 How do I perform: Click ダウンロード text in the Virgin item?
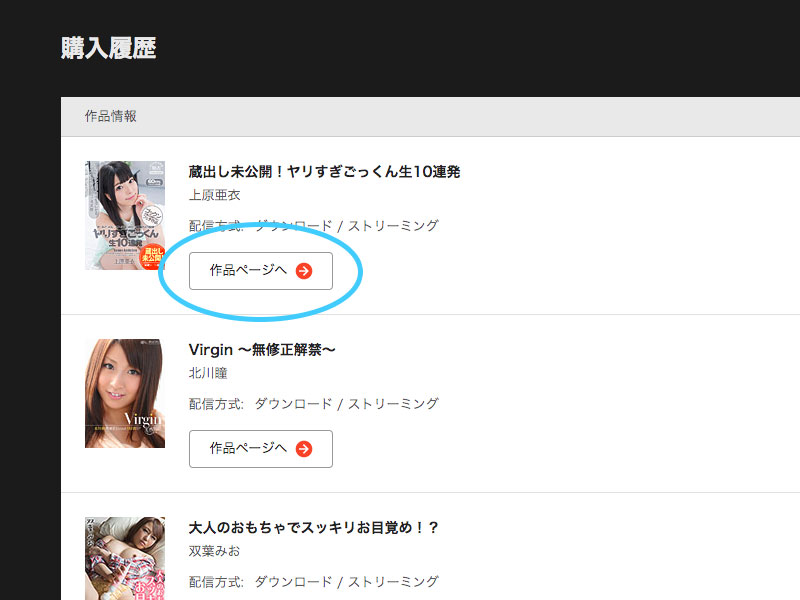point(293,404)
